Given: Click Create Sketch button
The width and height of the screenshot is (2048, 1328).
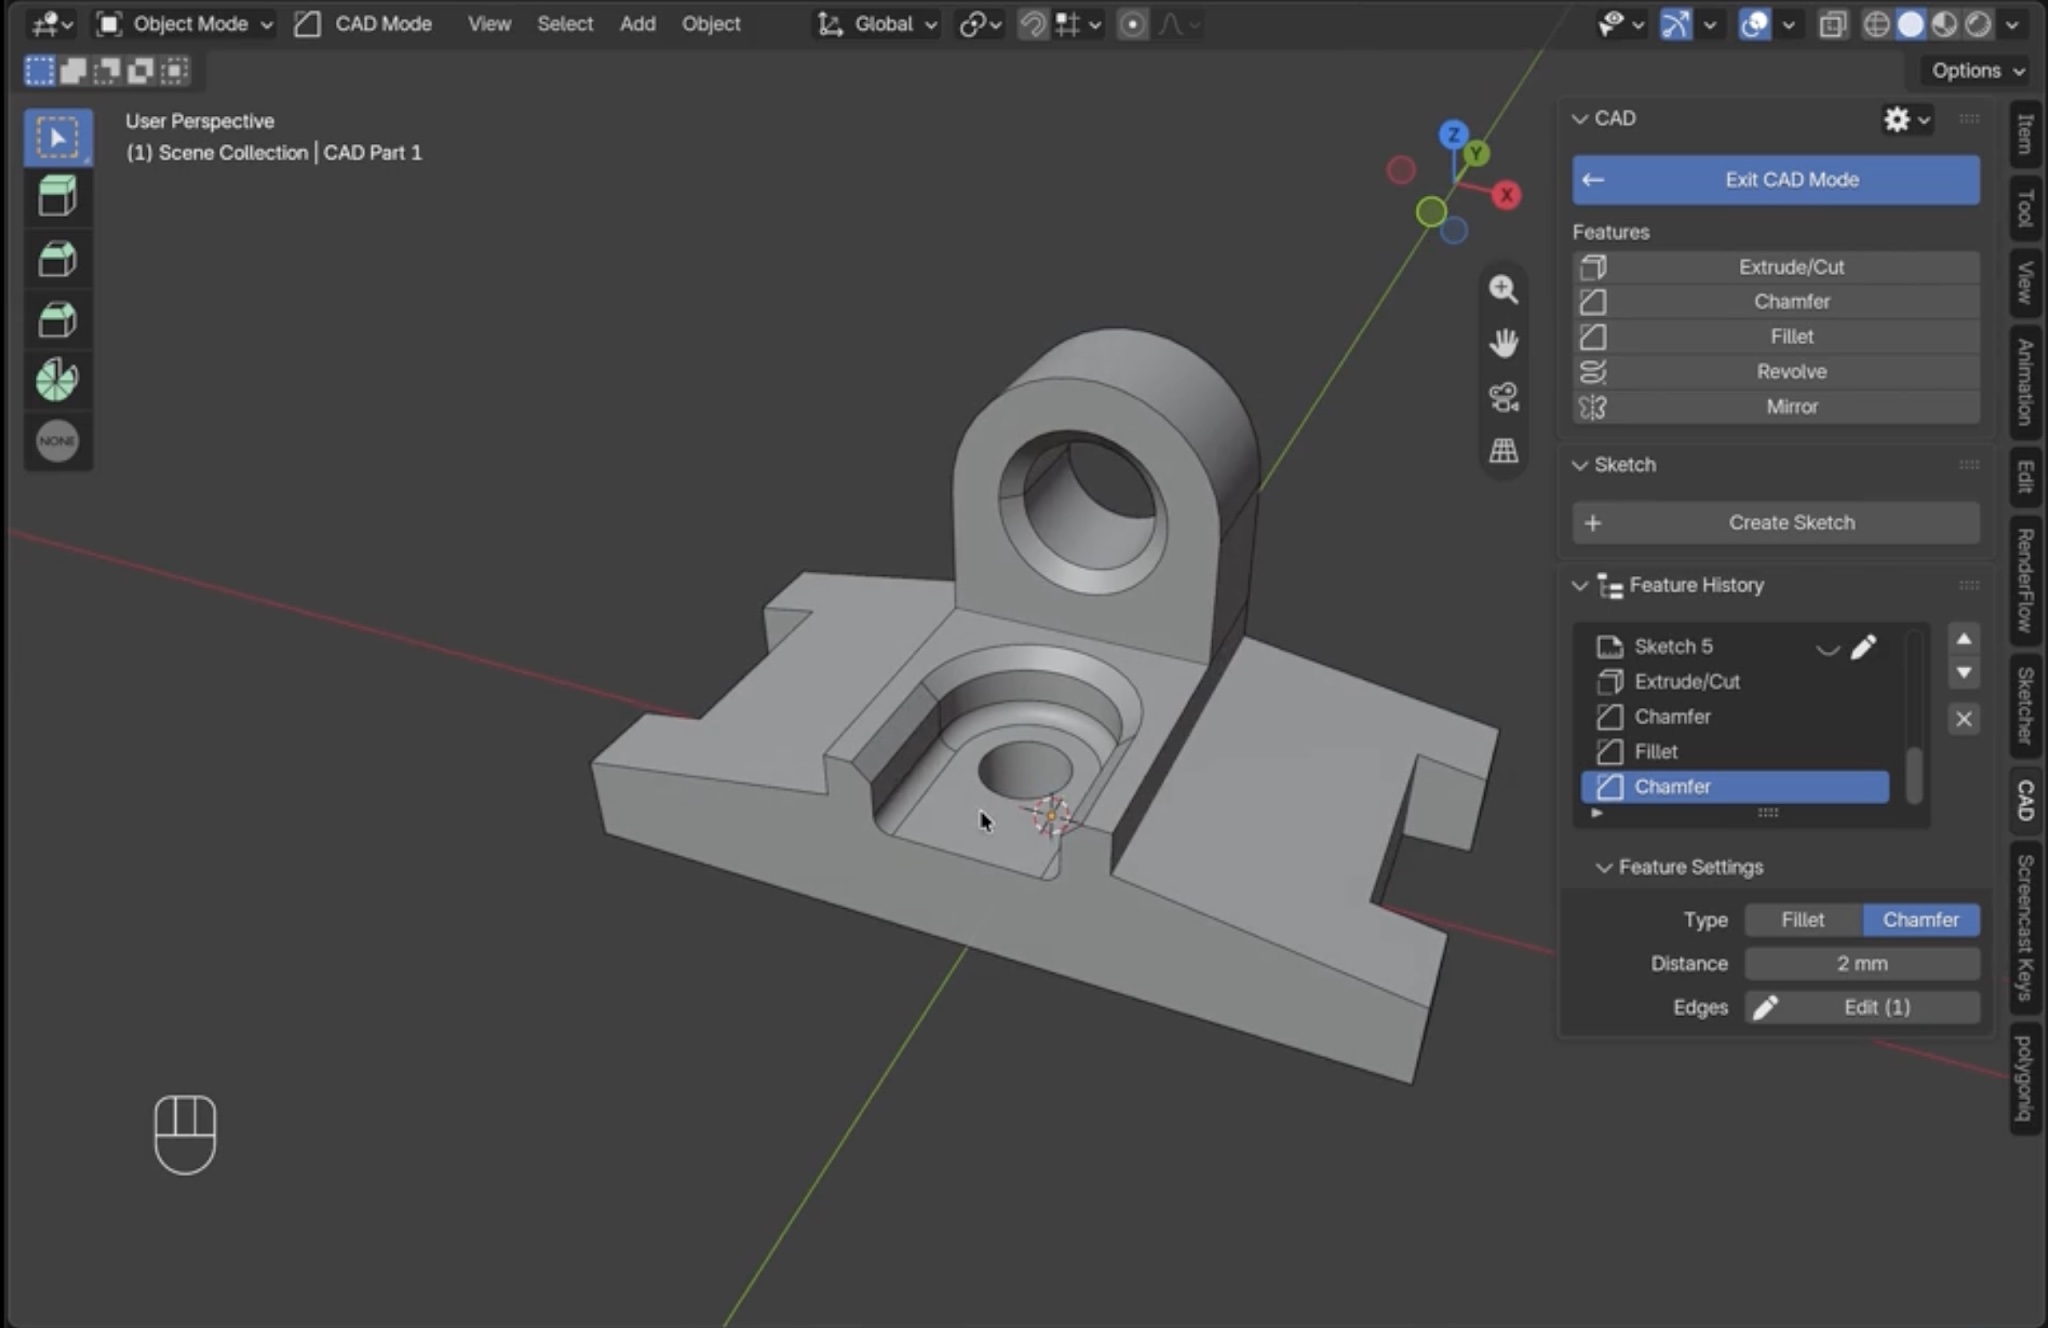Looking at the screenshot, I should coord(1776,523).
